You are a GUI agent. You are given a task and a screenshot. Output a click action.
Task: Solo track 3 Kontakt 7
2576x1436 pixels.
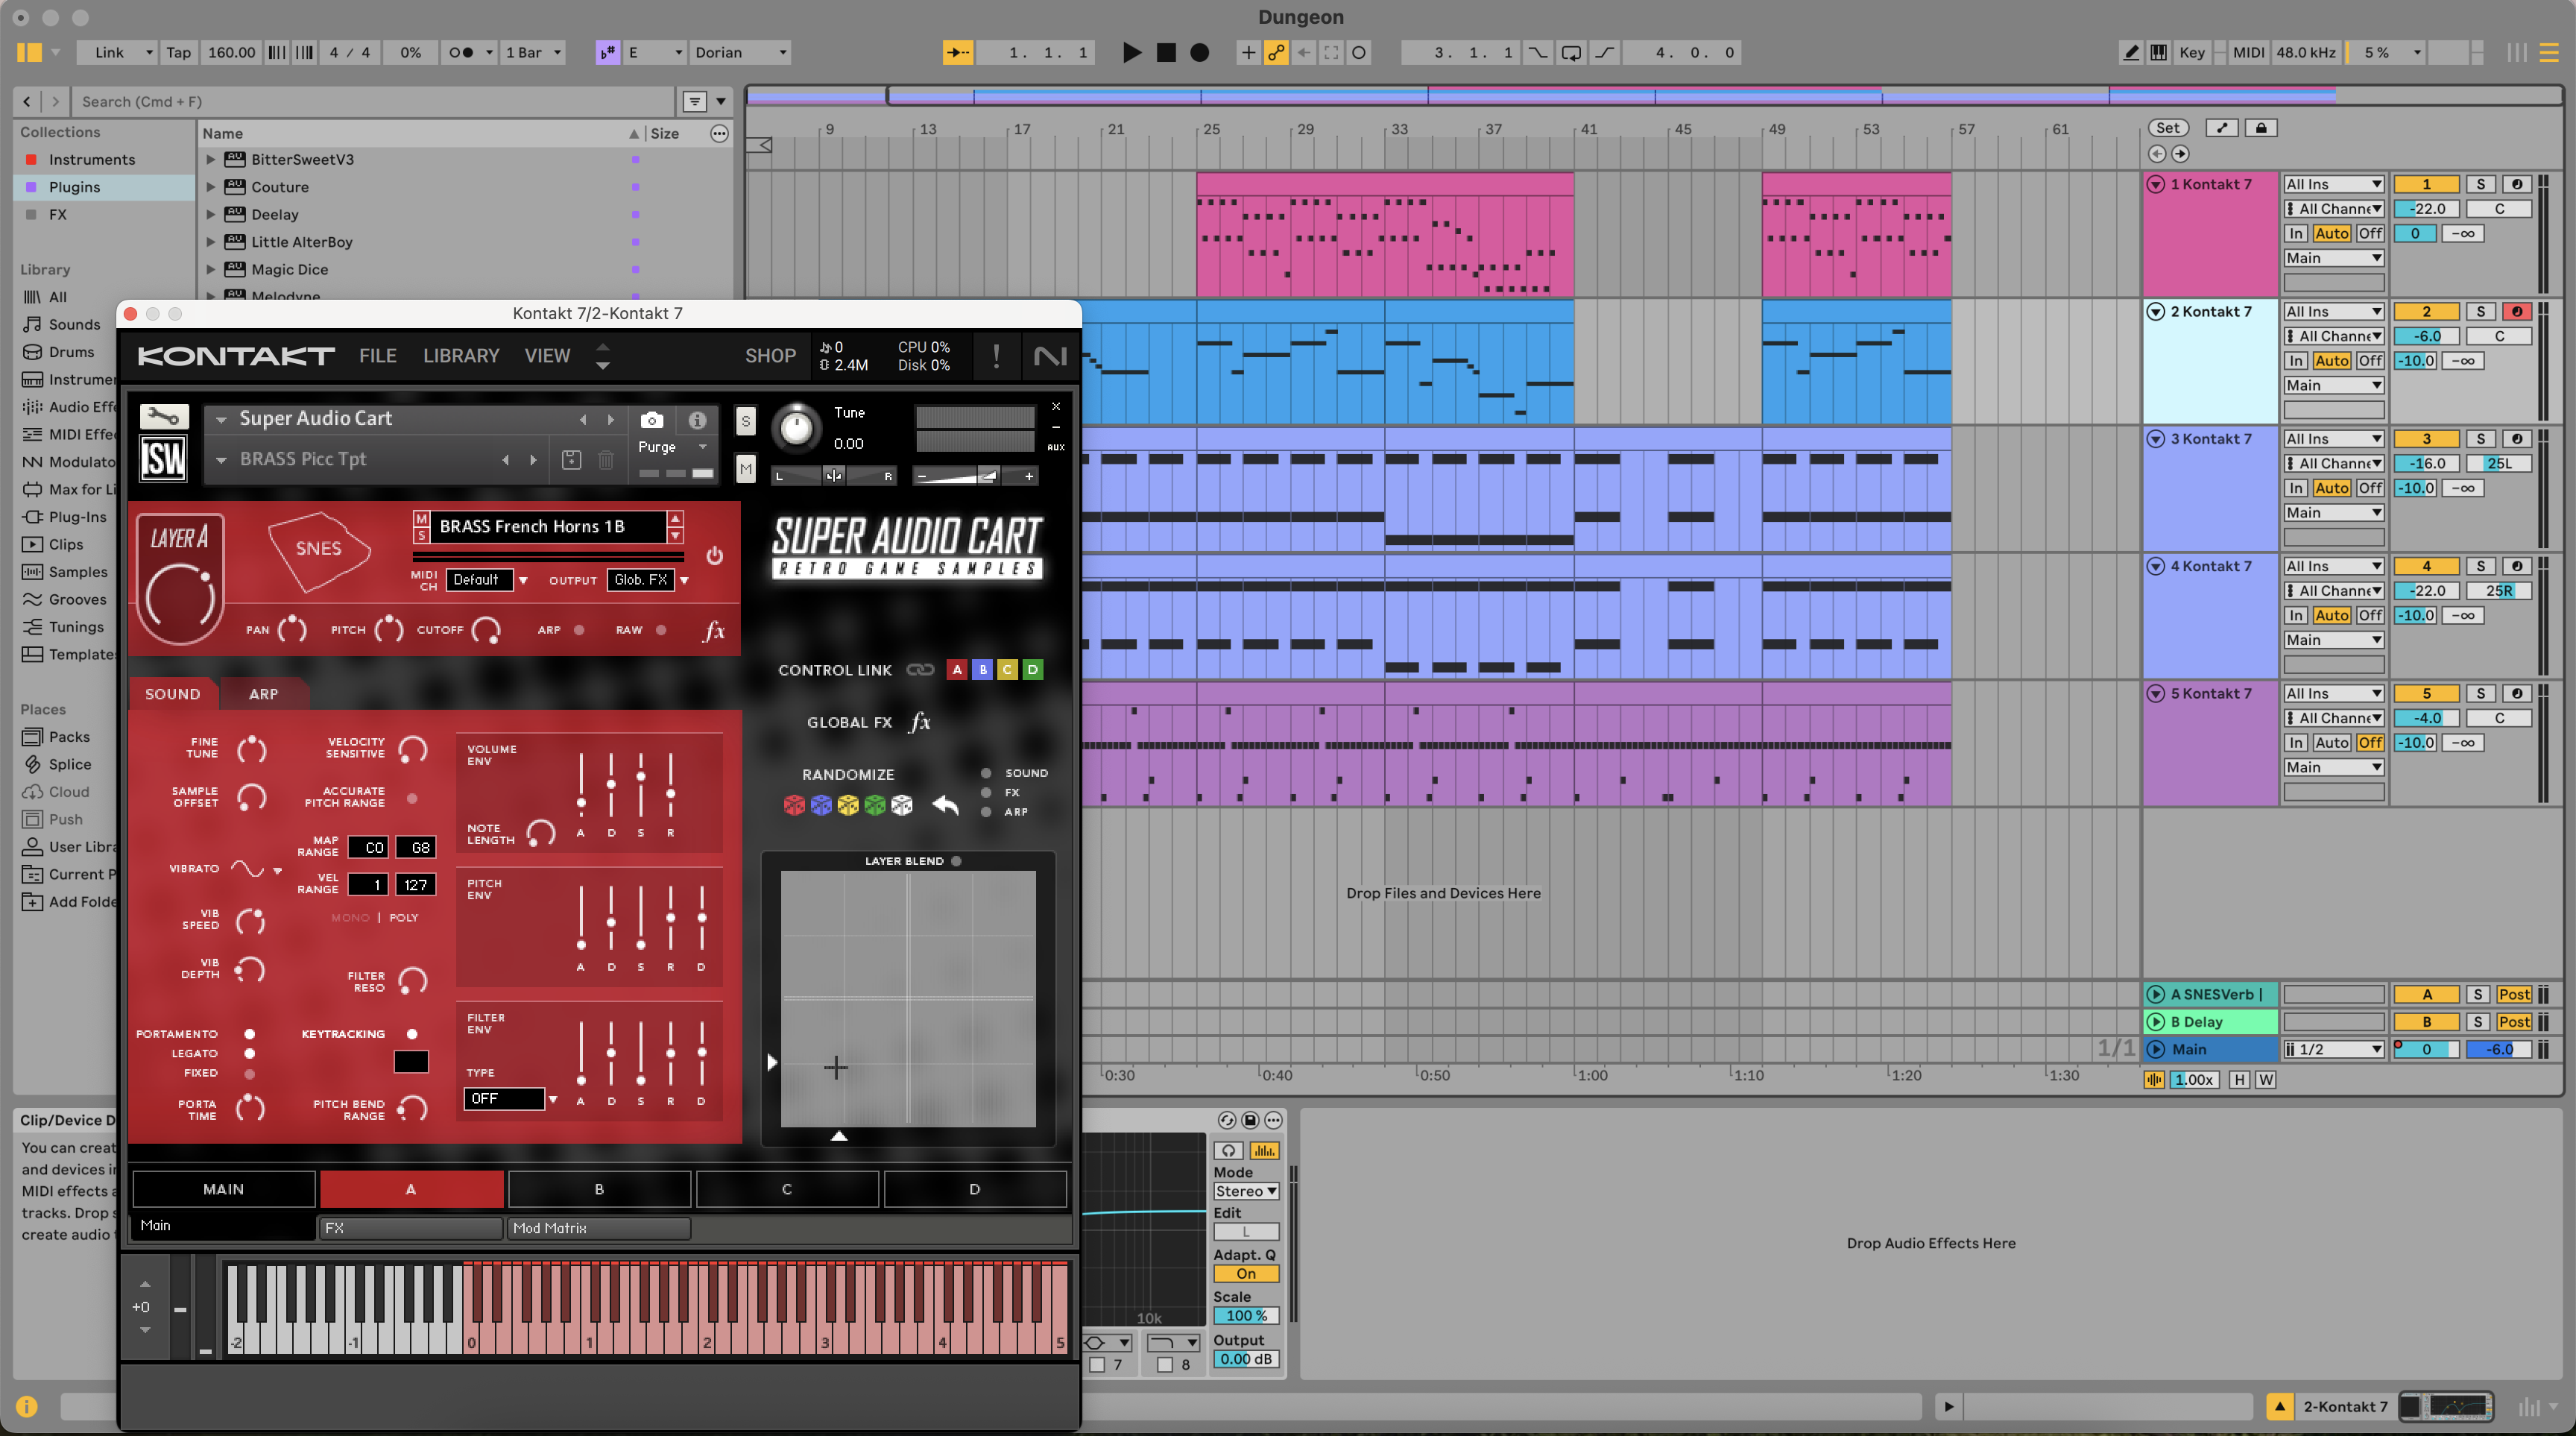(x=2480, y=439)
